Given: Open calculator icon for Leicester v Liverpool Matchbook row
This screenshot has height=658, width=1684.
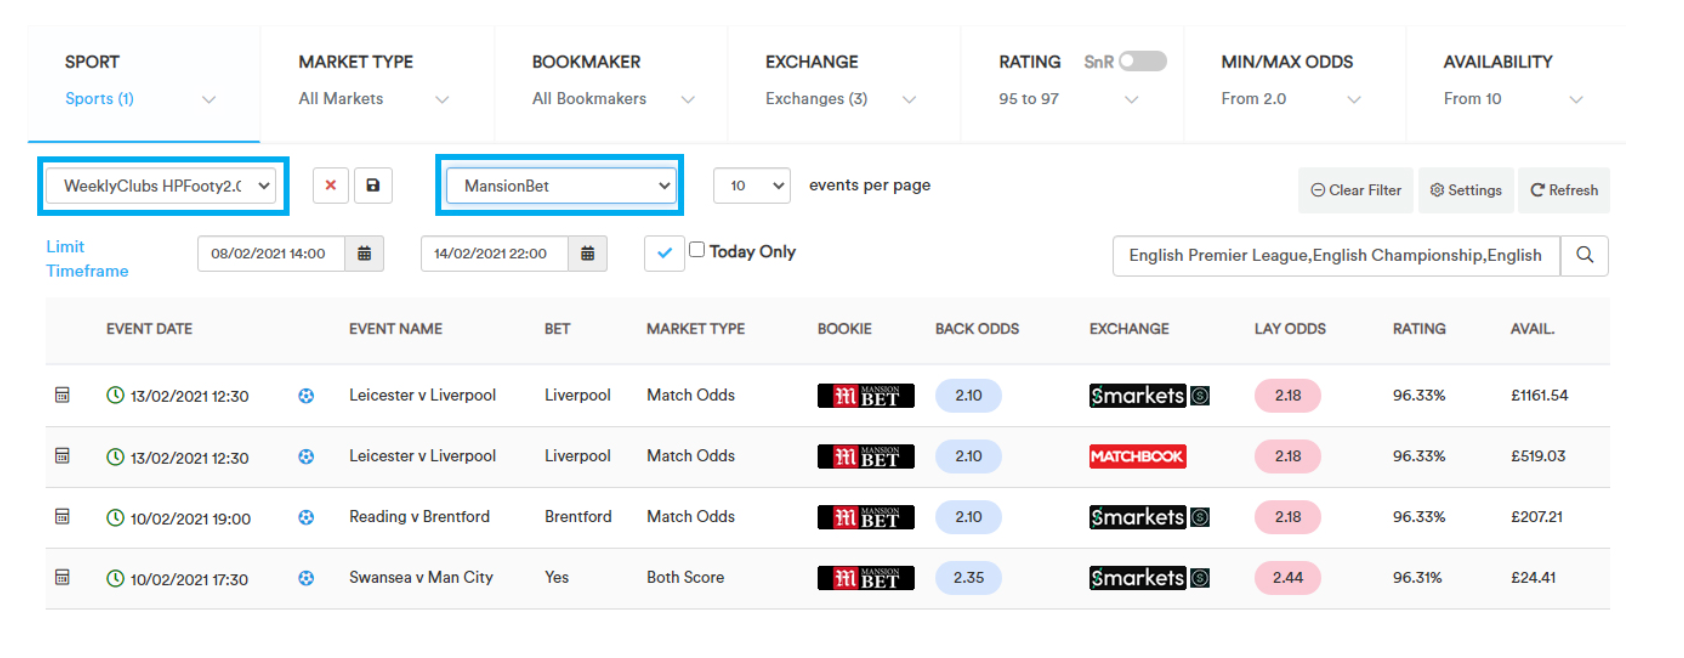Looking at the screenshot, I should (x=62, y=456).
